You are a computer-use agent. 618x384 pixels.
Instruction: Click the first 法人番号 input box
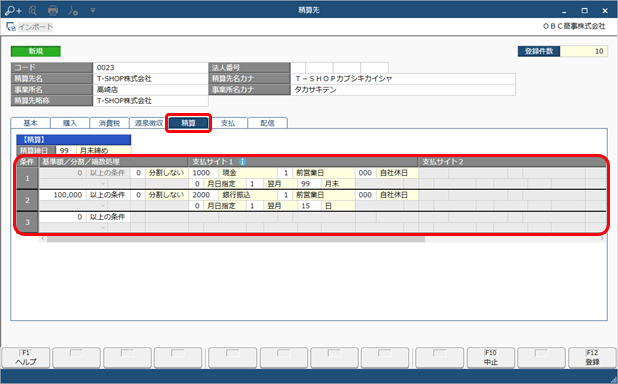coord(298,67)
